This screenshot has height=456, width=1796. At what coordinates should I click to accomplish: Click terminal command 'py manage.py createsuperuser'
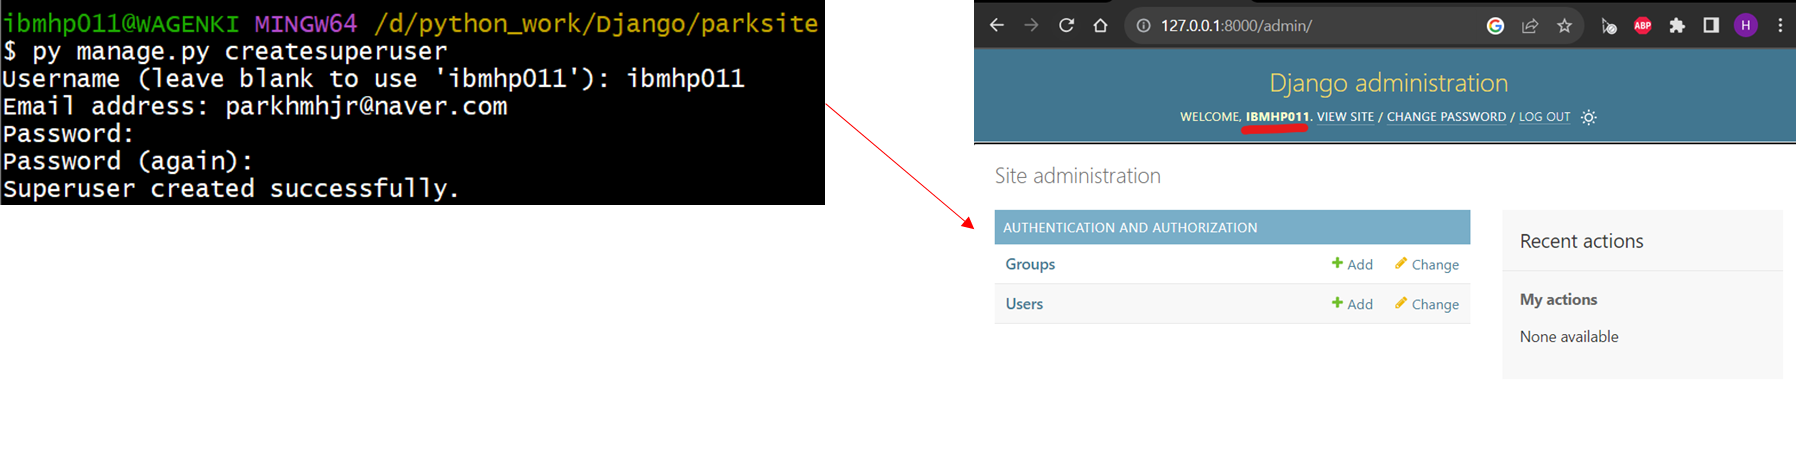240,51
